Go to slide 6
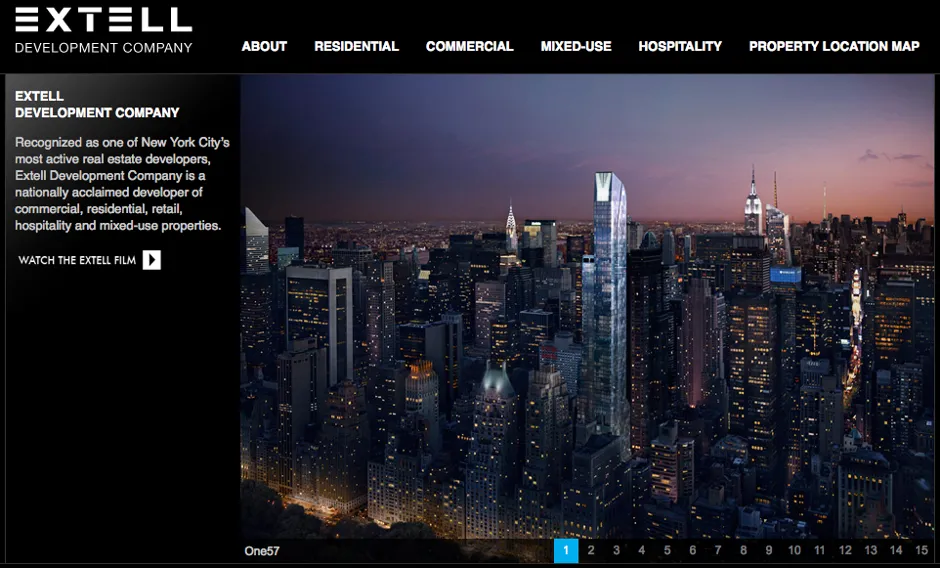Viewport: 940px width, 568px height. pyautogui.click(x=692, y=551)
